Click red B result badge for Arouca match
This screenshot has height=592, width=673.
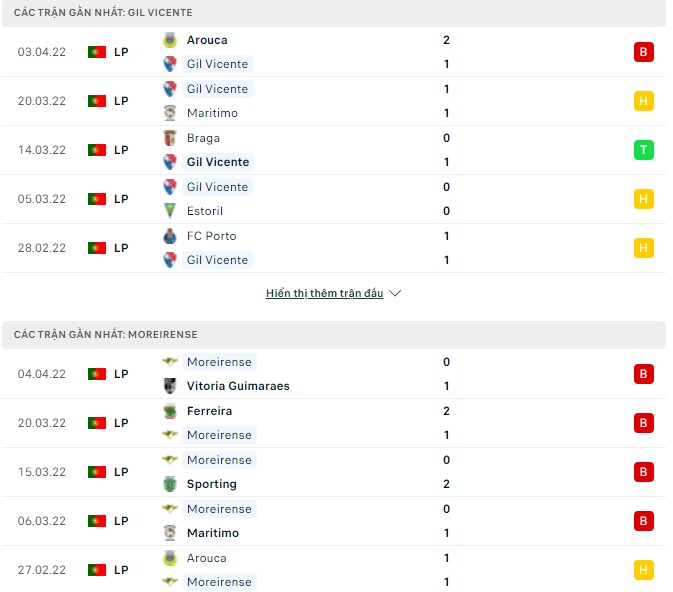[642, 52]
